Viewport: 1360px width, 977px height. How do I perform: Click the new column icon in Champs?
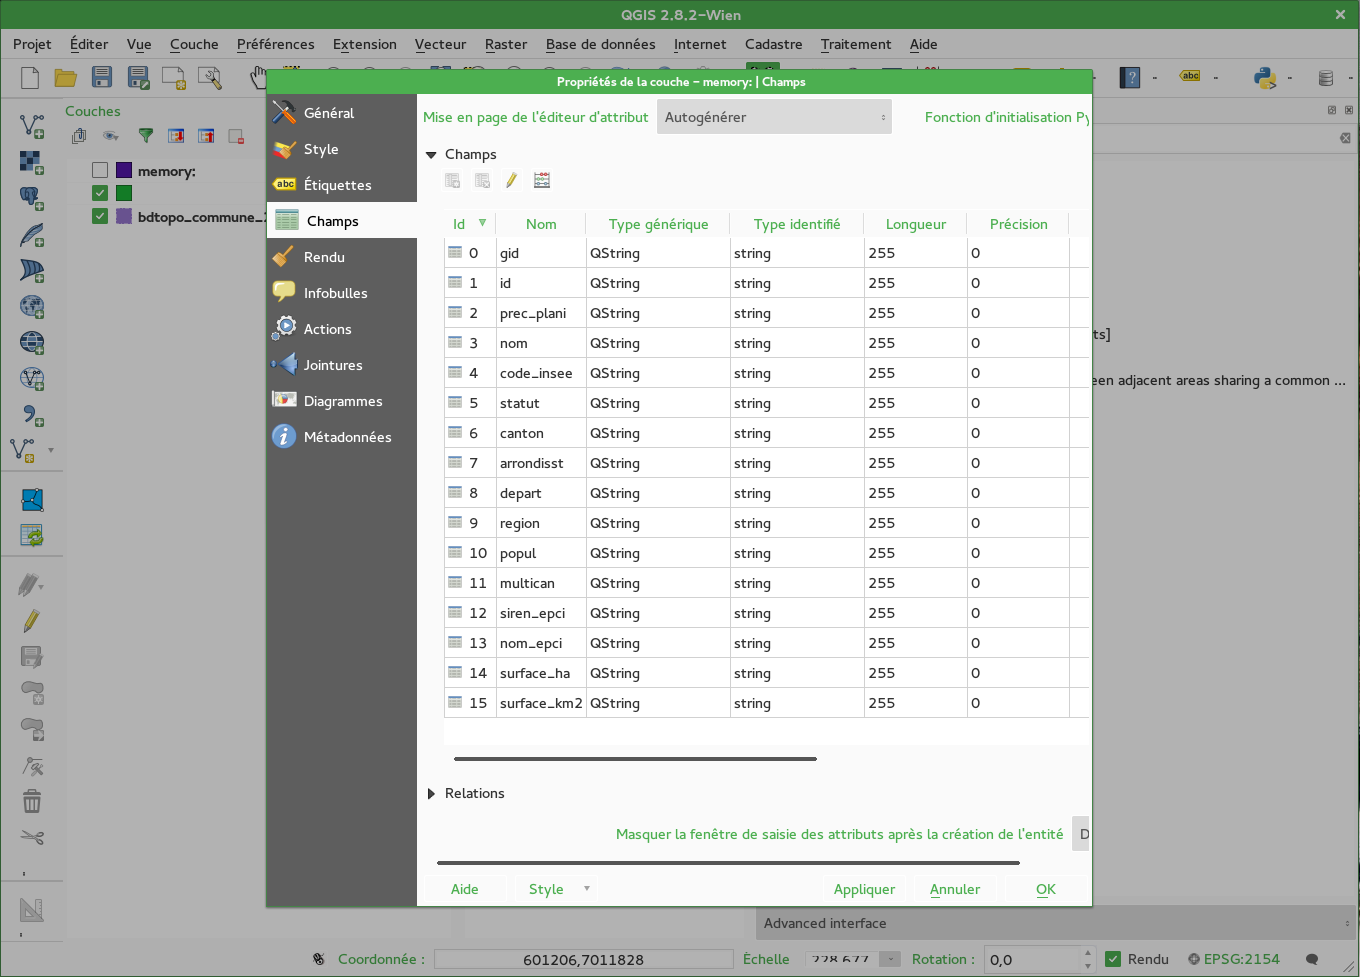[x=453, y=181]
